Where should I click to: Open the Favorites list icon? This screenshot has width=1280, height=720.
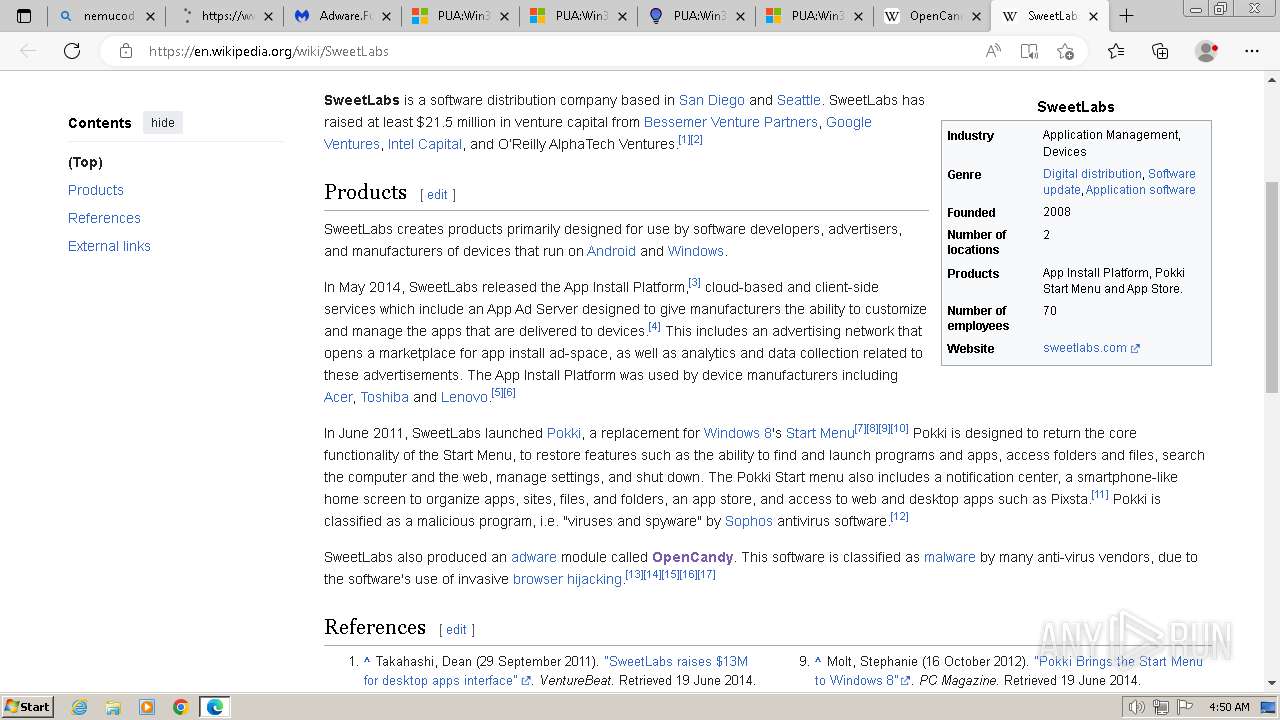(1116, 51)
